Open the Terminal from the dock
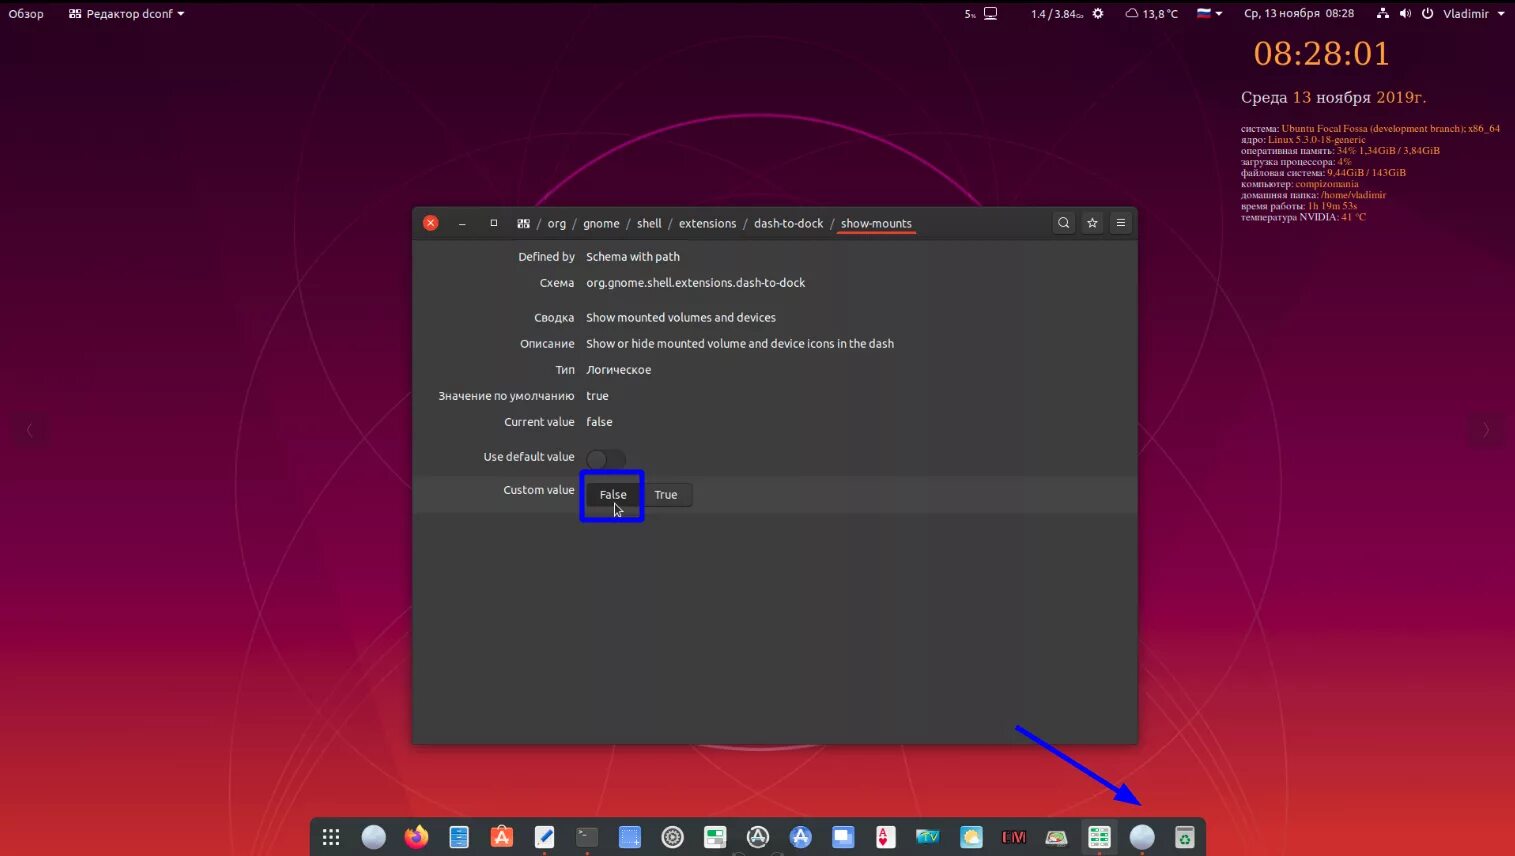 587,837
